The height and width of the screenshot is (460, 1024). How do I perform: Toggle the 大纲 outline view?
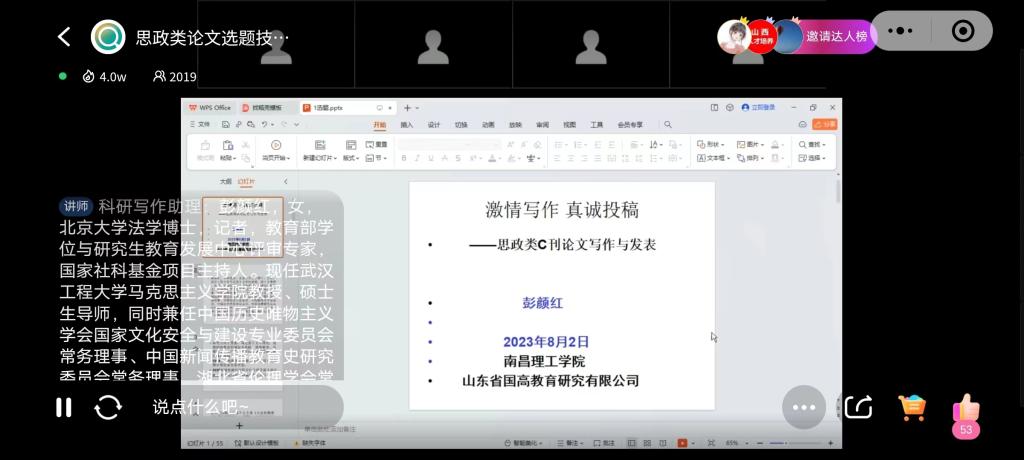click(226, 181)
